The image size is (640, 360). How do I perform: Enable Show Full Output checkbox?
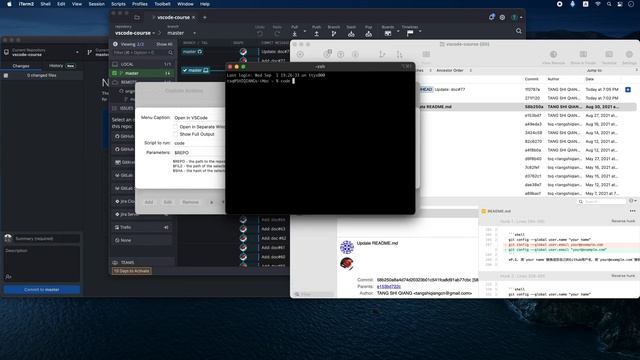176,134
